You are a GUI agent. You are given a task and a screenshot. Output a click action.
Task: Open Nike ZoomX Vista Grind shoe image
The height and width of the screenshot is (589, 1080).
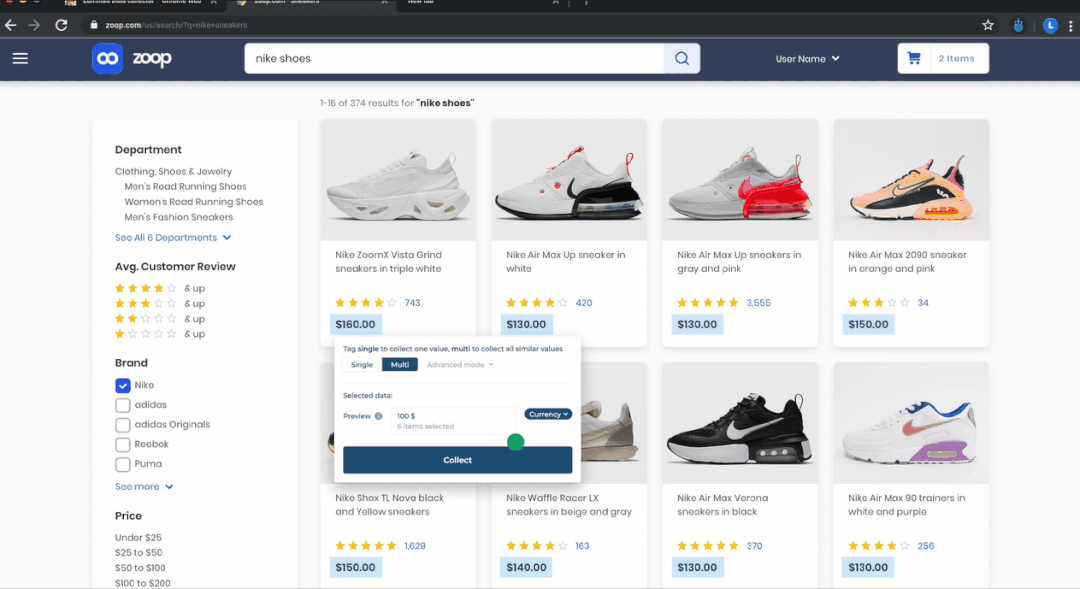(x=398, y=180)
